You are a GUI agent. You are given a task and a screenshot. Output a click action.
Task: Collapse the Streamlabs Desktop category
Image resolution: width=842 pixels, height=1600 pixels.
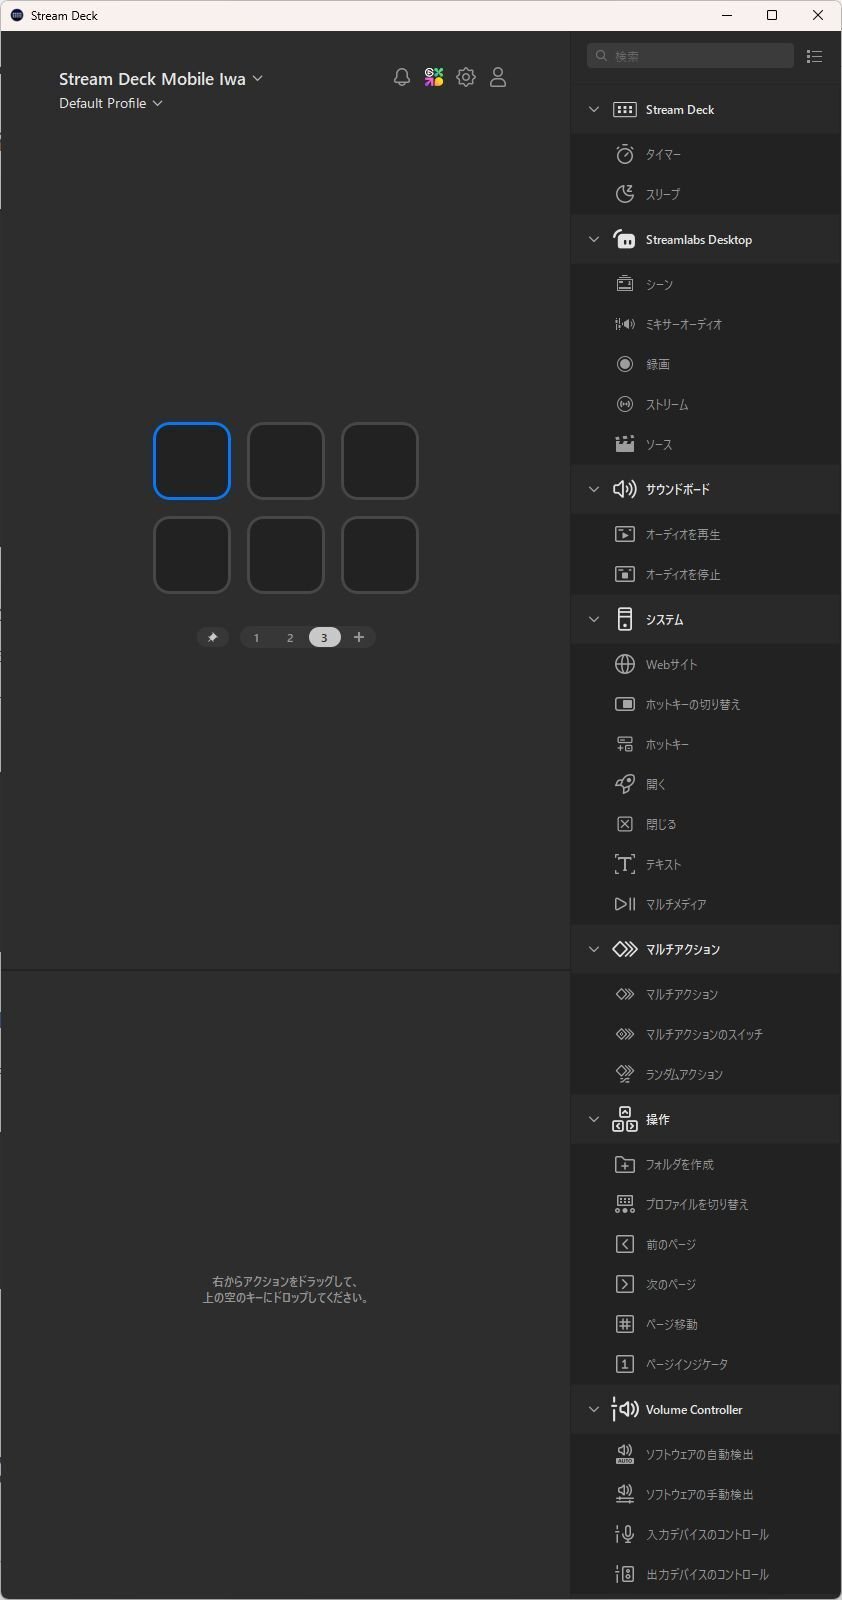pyautogui.click(x=594, y=239)
